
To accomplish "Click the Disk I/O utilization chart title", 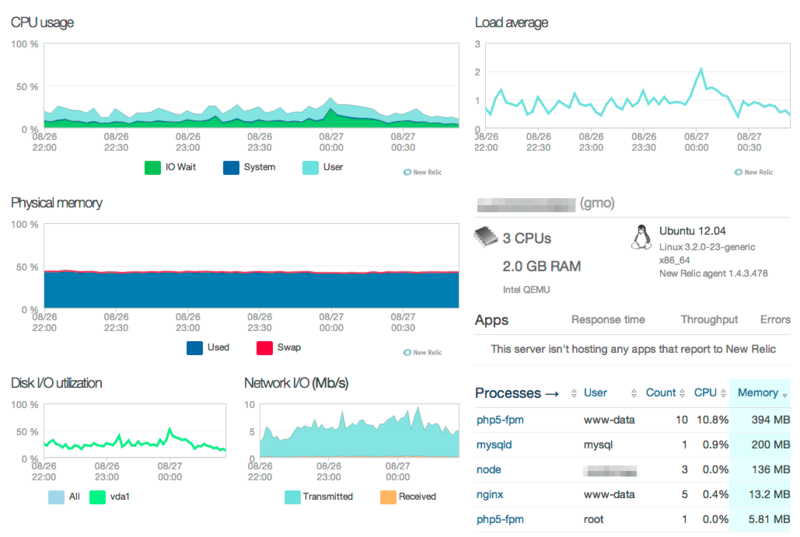I will click(57, 383).
